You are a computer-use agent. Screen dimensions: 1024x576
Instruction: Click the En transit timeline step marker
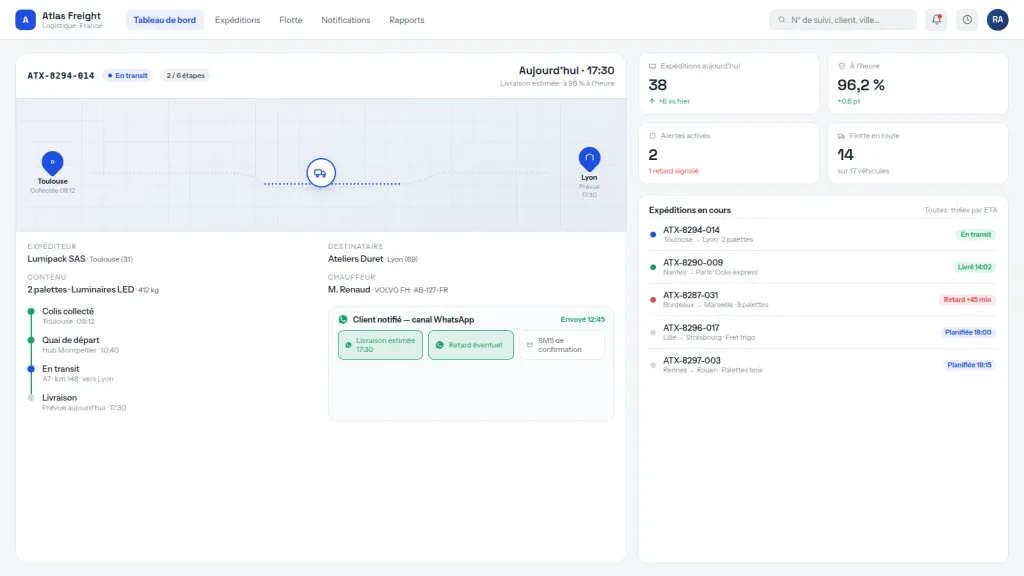tap(31, 369)
